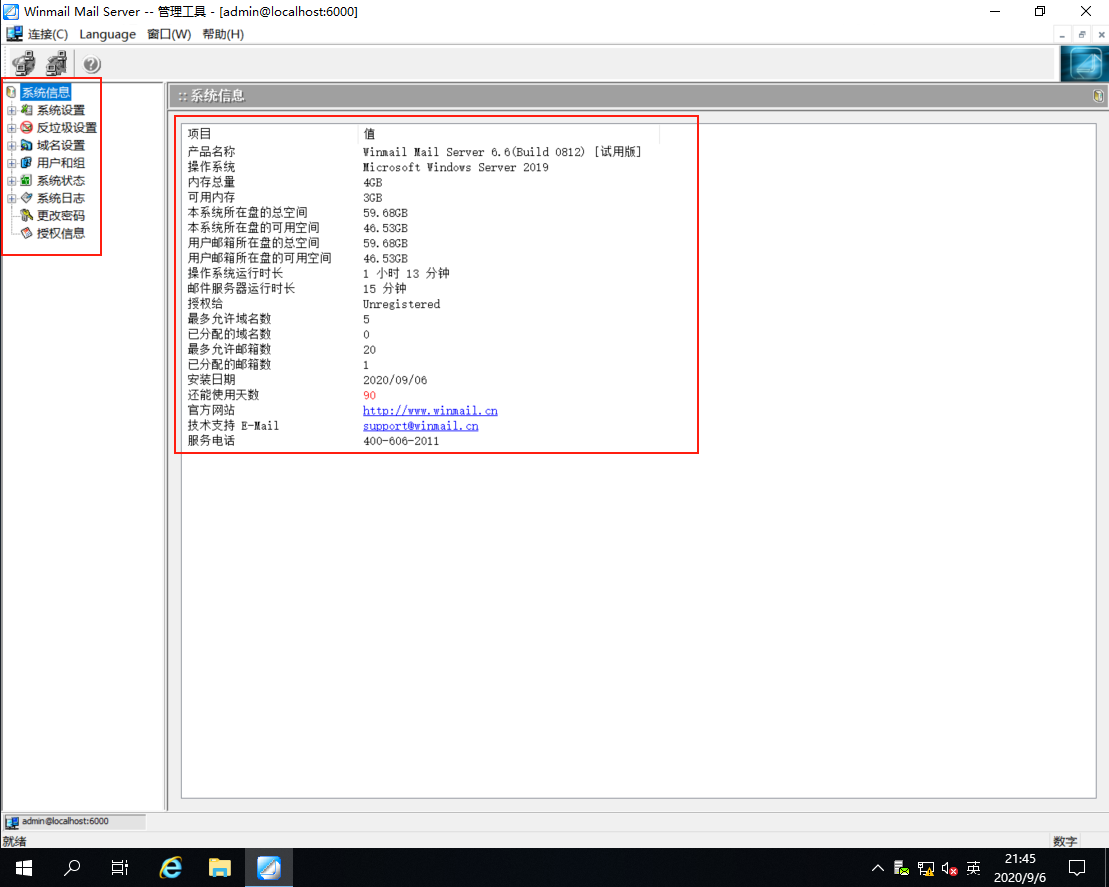Screen dimensions: 1109x887
Task: Minimize the inner MDI child window
Action: (x=1062, y=35)
